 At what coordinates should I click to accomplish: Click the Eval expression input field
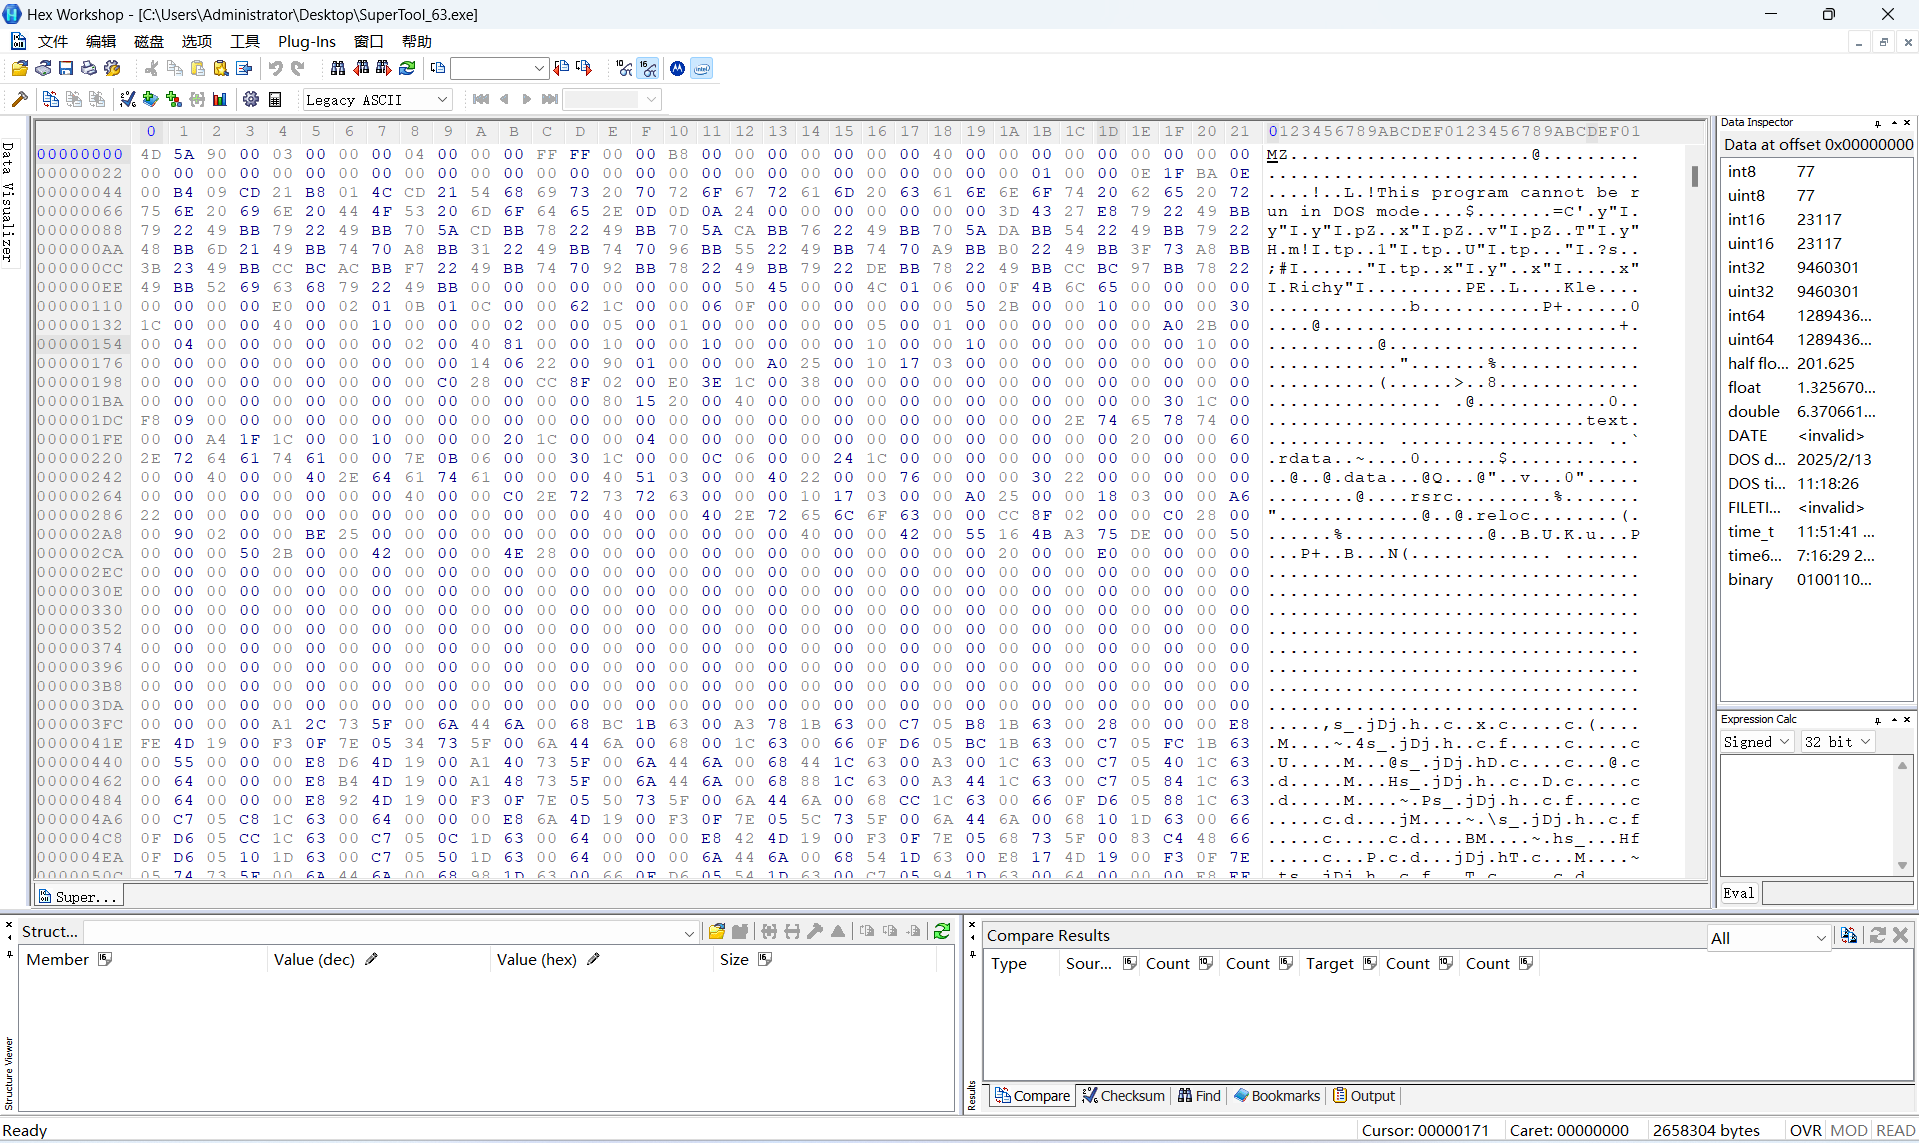tap(1836, 893)
